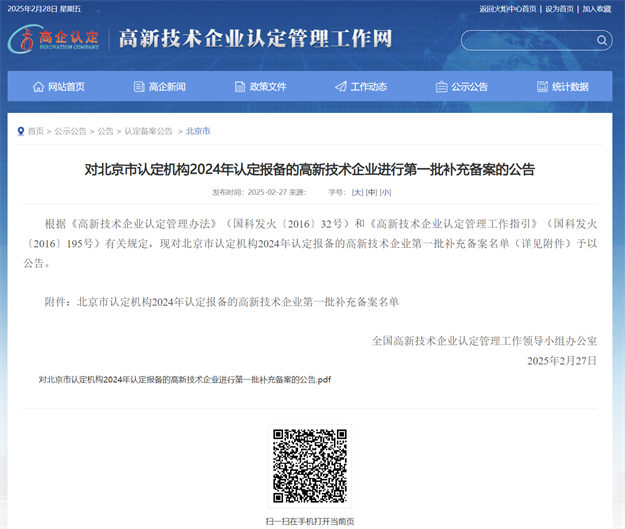The width and height of the screenshot is (625, 529).
Task: Click the 高企认定 site logo
Action: coord(55,40)
